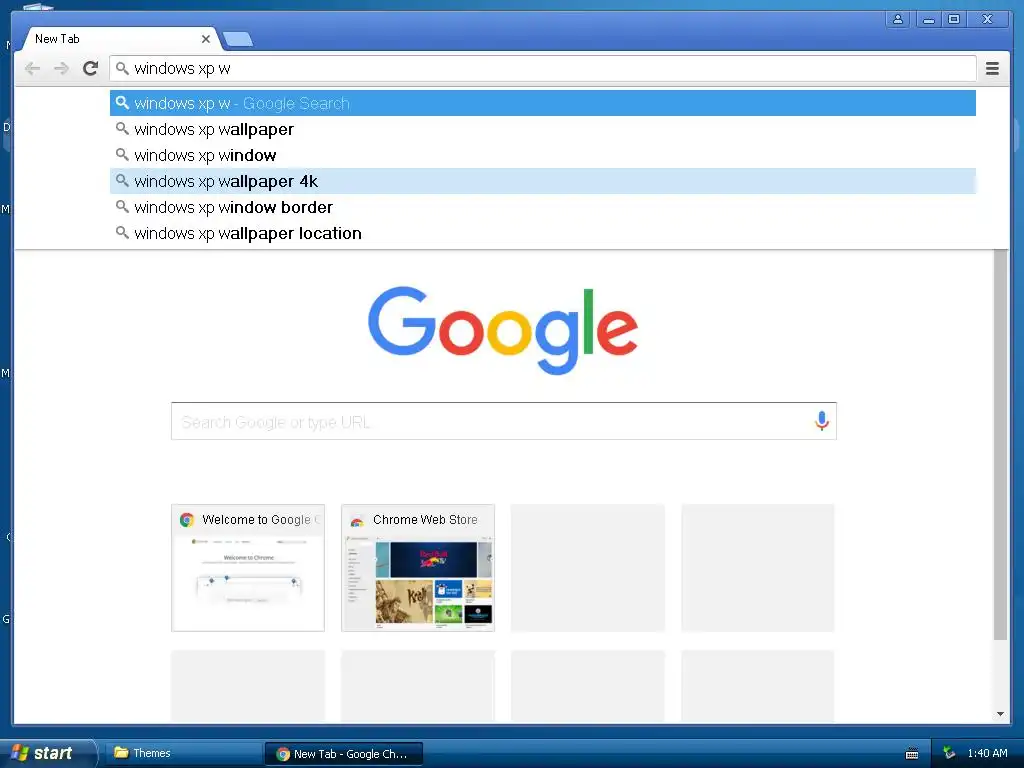Click the Google search box on page
1024x768 pixels.
[x=504, y=421]
